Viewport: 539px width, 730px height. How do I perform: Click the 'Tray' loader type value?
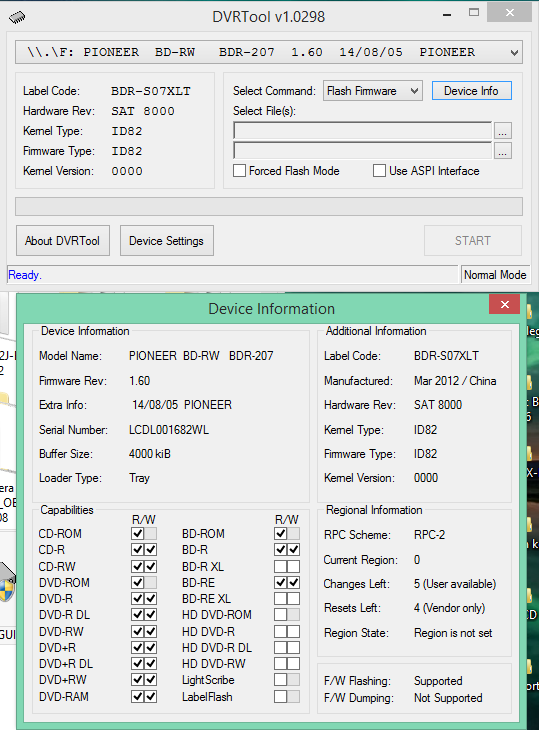(x=139, y=478)
